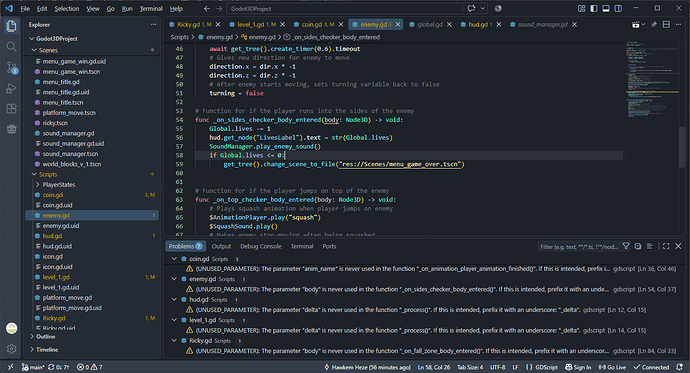This screenshot has width=690, height=373.
Task: Open sound_manager.gd in Explorer
Action: click(68, 133)
